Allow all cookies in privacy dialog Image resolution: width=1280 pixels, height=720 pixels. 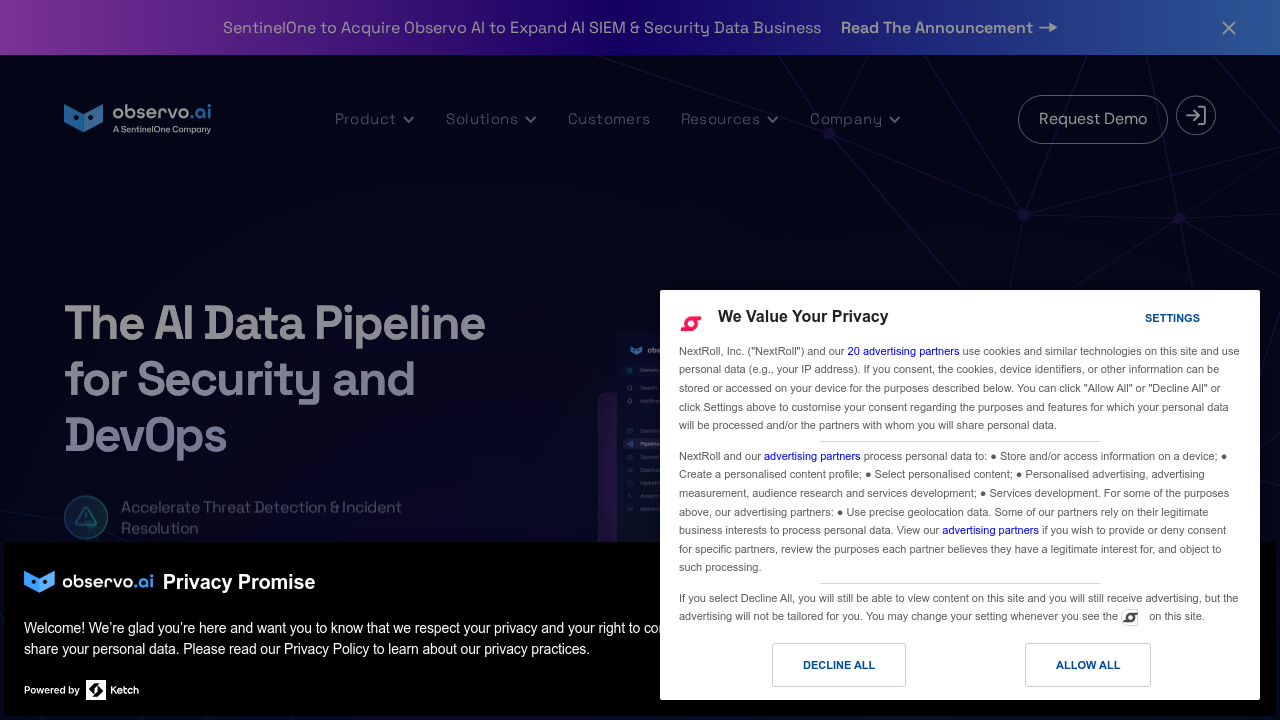[x=1087, y=665]
